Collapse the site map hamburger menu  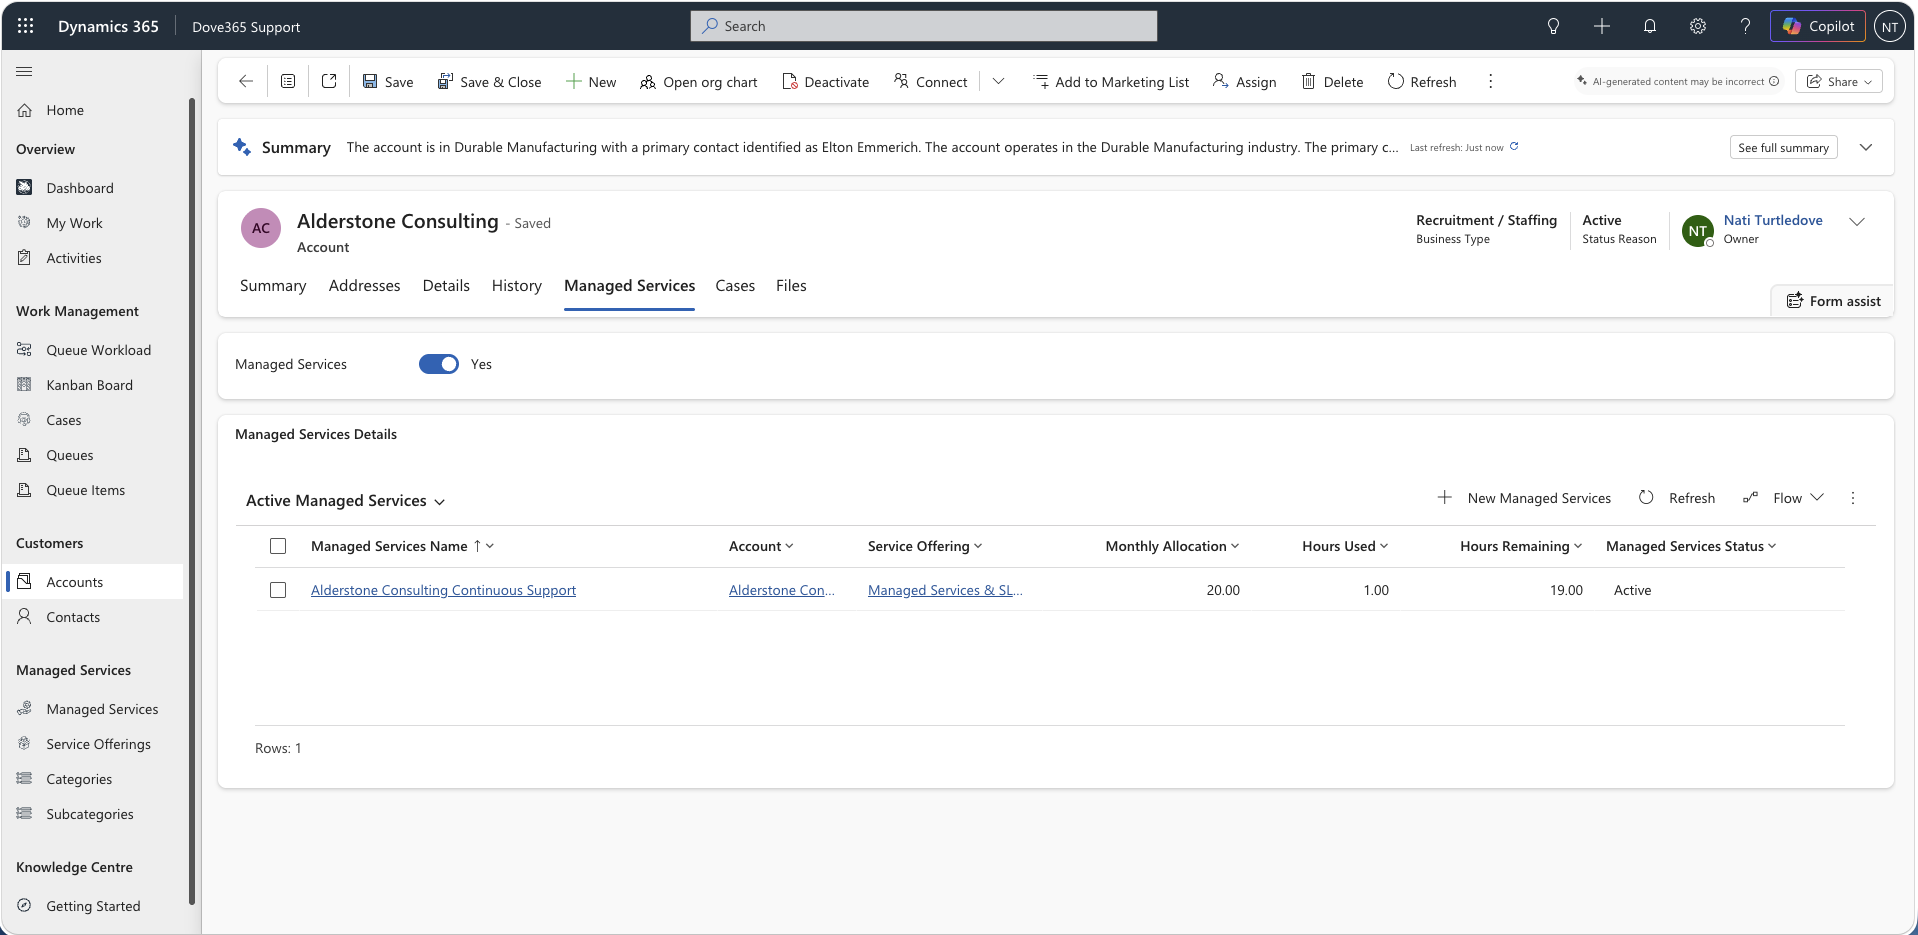[25, 71]
